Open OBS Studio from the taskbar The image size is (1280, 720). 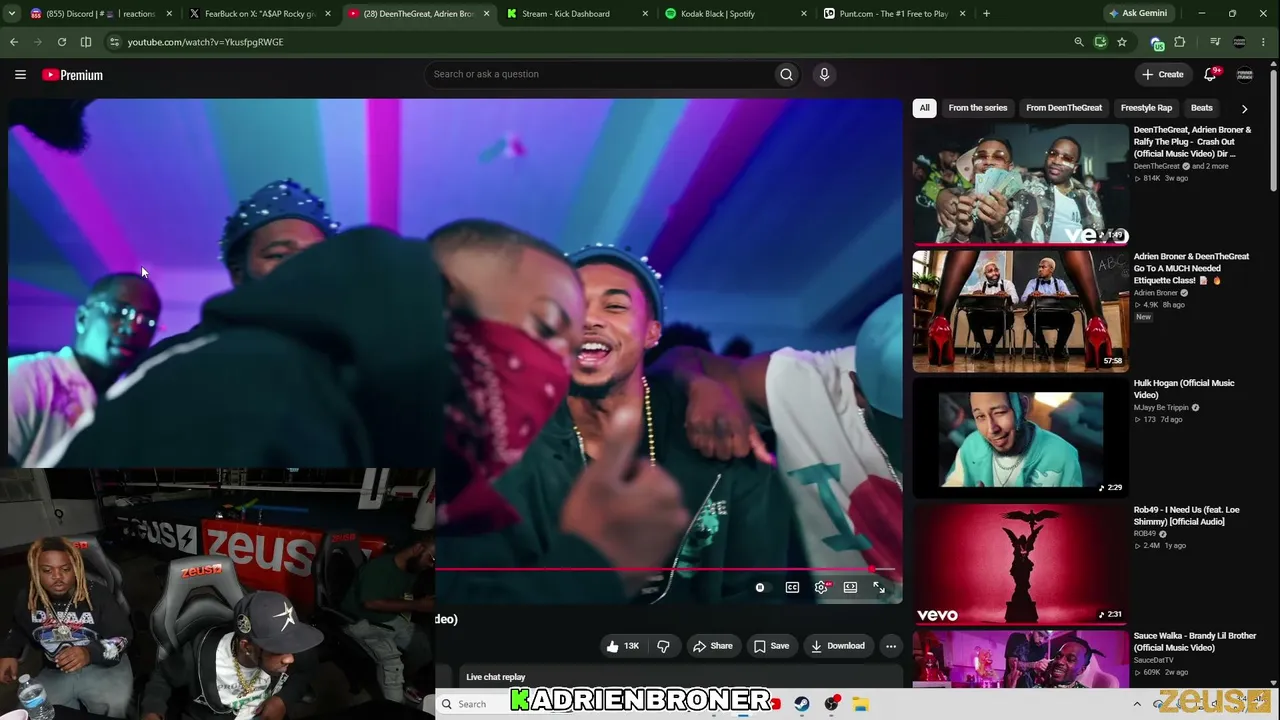point(831,704)
